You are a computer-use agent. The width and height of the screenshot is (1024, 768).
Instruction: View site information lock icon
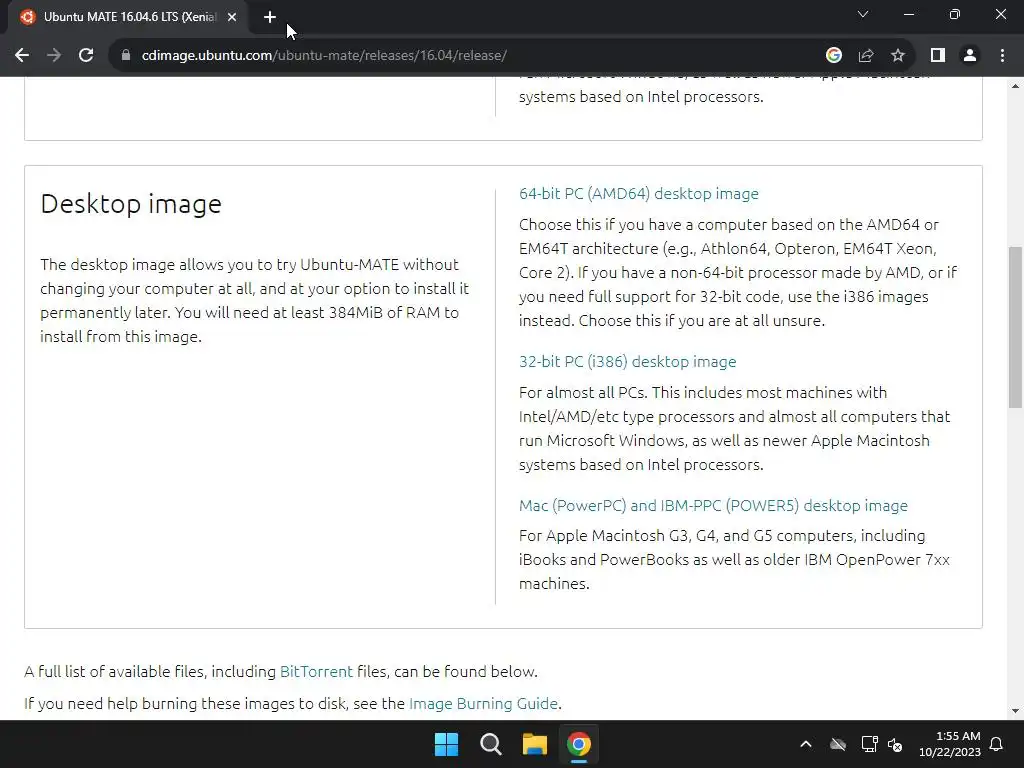point(126,56)
